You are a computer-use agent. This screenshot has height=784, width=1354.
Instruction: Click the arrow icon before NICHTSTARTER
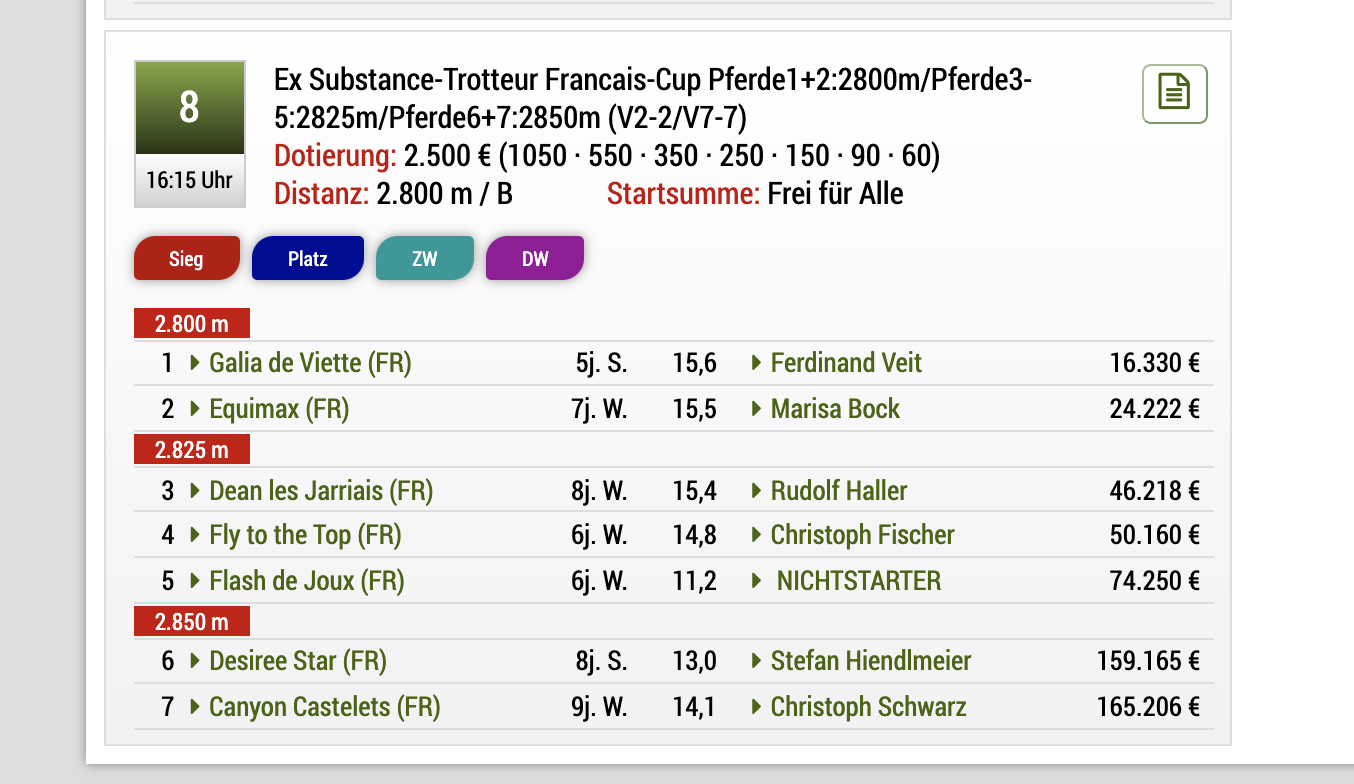coord(757,581)
